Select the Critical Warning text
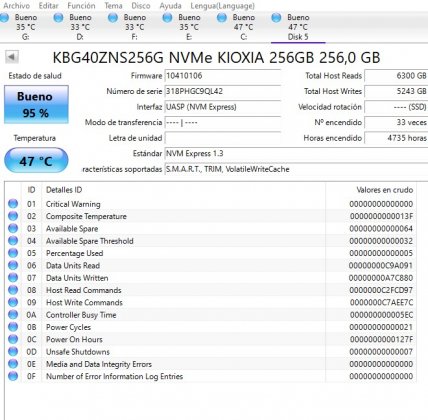This screenshot has height=420, width=428. (73, 204)
